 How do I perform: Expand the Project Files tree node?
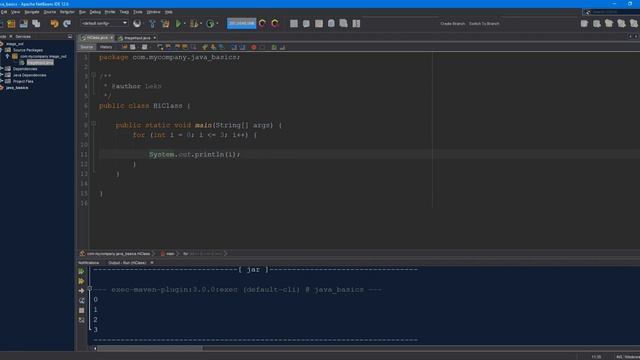(x=2, y=81)
